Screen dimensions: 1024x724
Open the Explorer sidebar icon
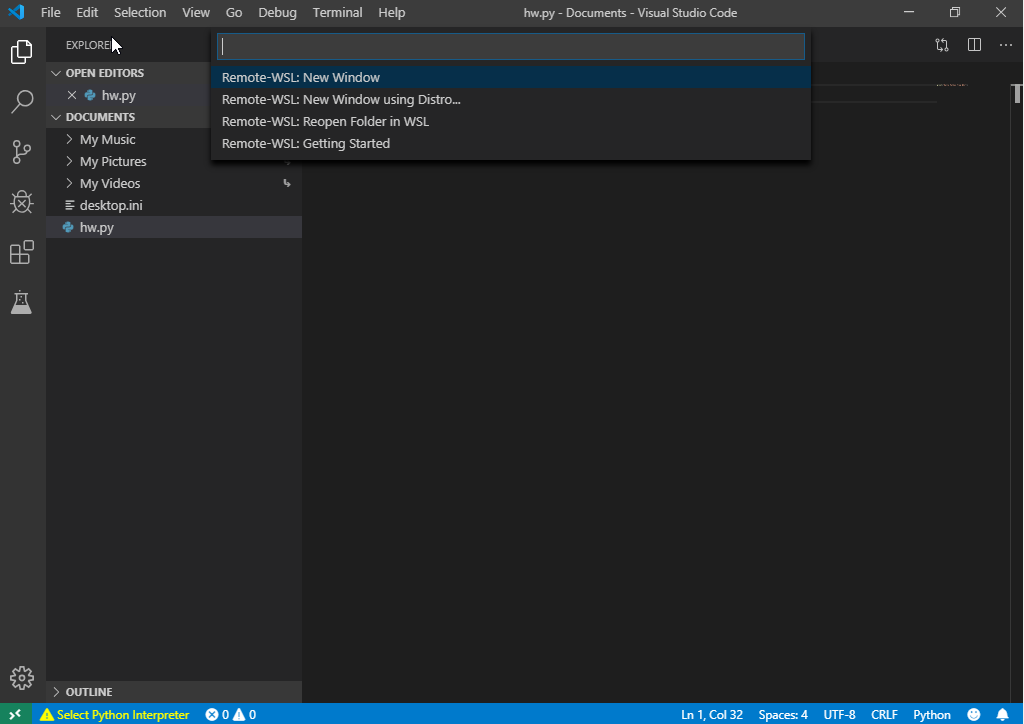tap(22, 51)
